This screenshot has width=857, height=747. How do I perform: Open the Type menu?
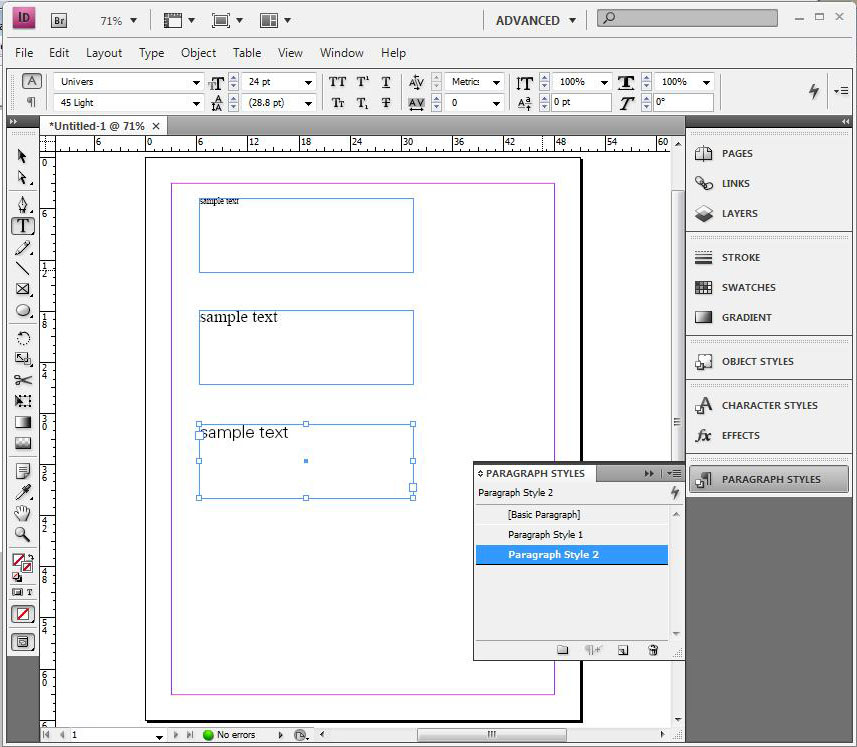coord(151,53)
